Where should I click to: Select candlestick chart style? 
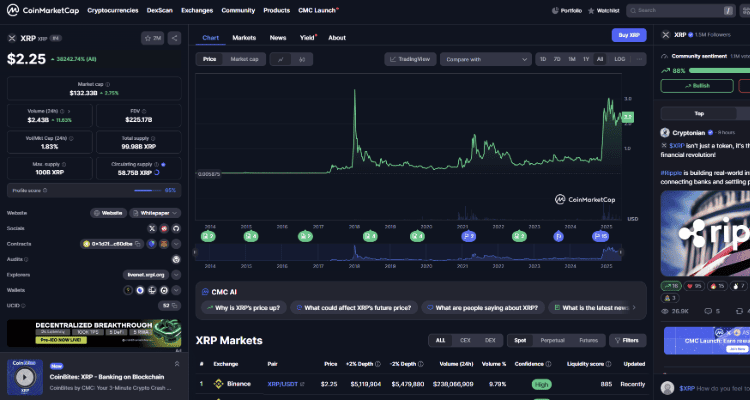(302, 59)
